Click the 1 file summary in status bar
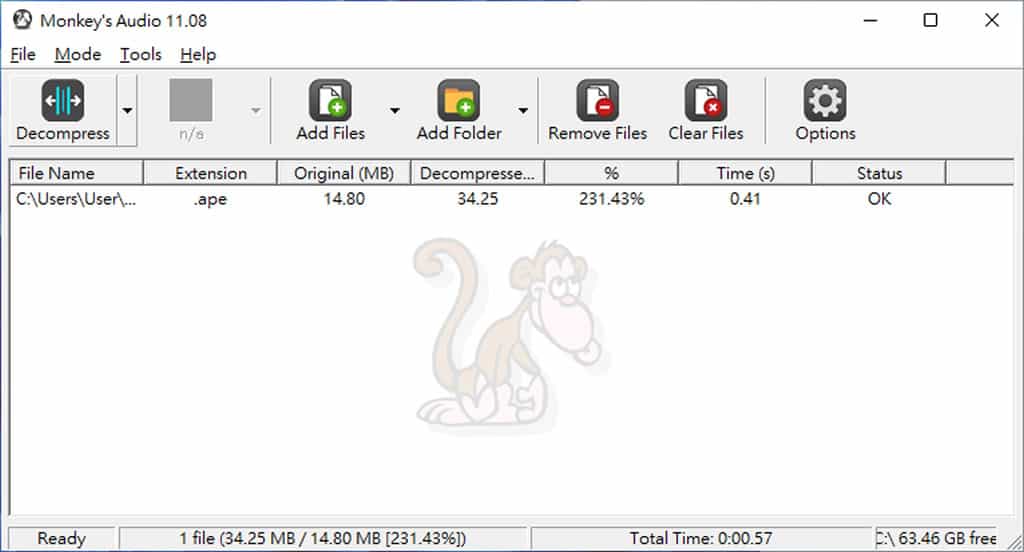 323,538
